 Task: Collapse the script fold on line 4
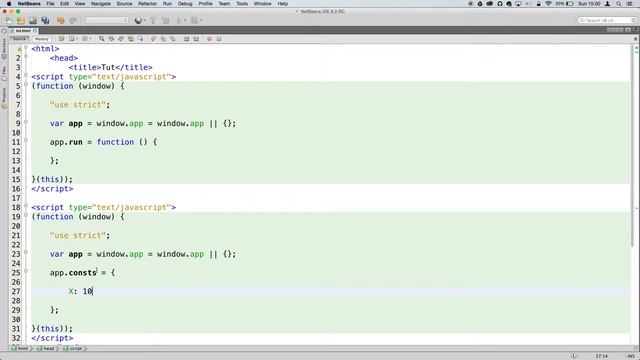26,76
